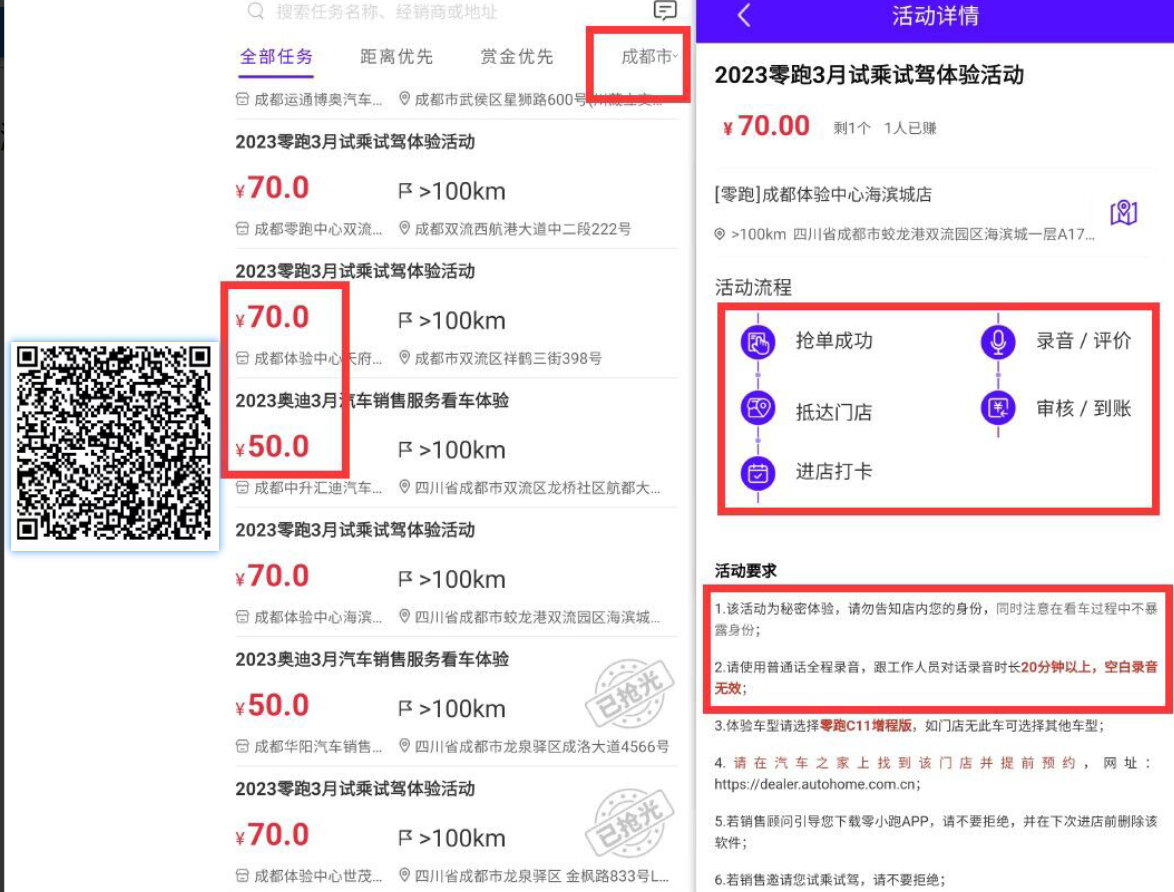Click the ¥70.00 reward amount in details
This screenshot has width=1174, height=892.
click(x=766, y=126)
